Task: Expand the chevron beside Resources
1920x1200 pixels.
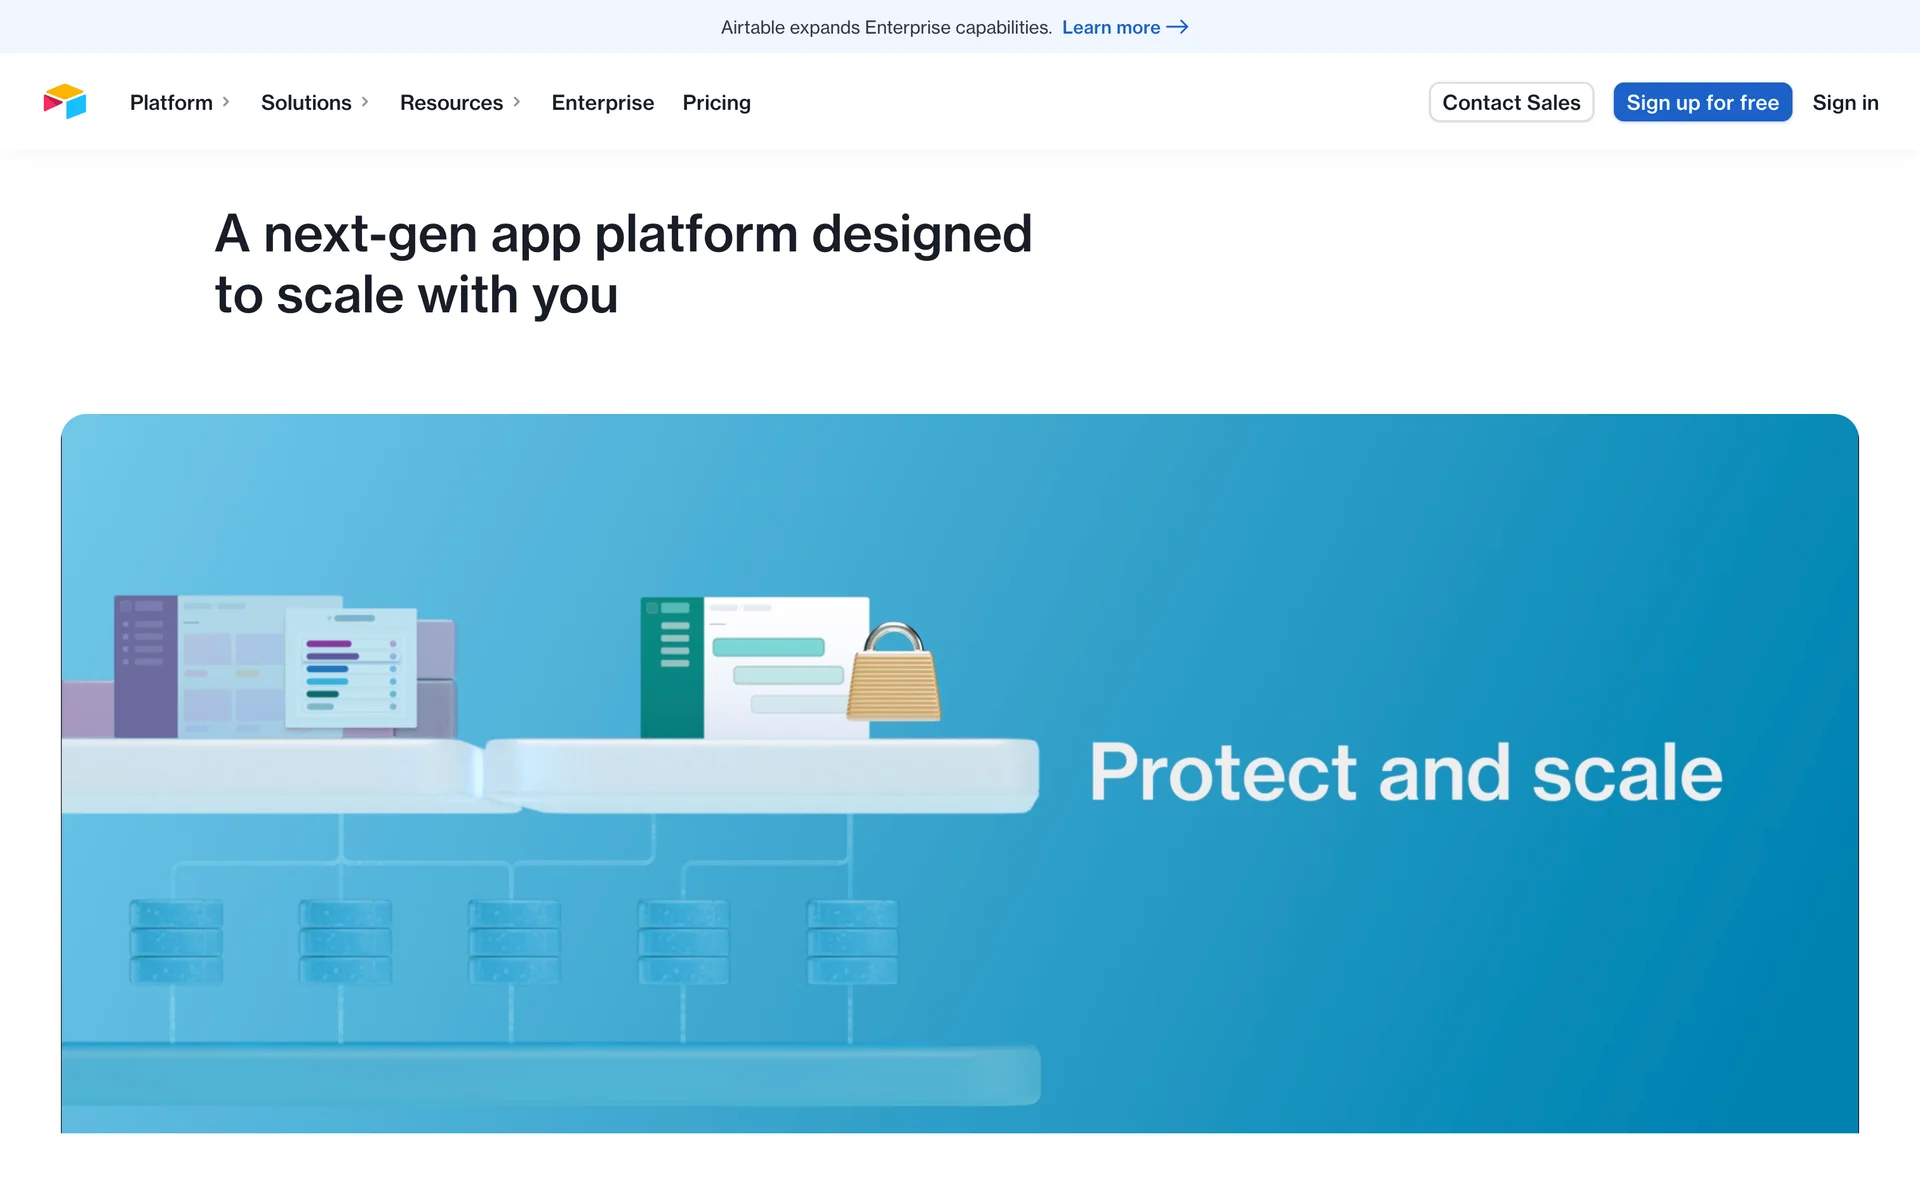Action: (517, 102)
